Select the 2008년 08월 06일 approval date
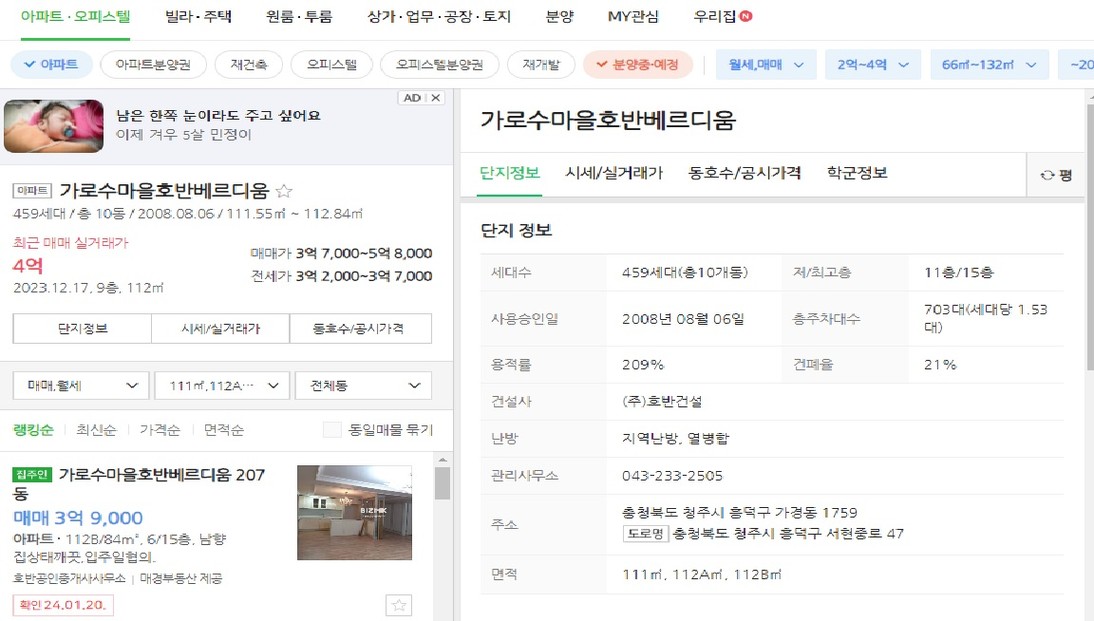The width and height of the screenshot is (1094, 621). pos(683,319)
